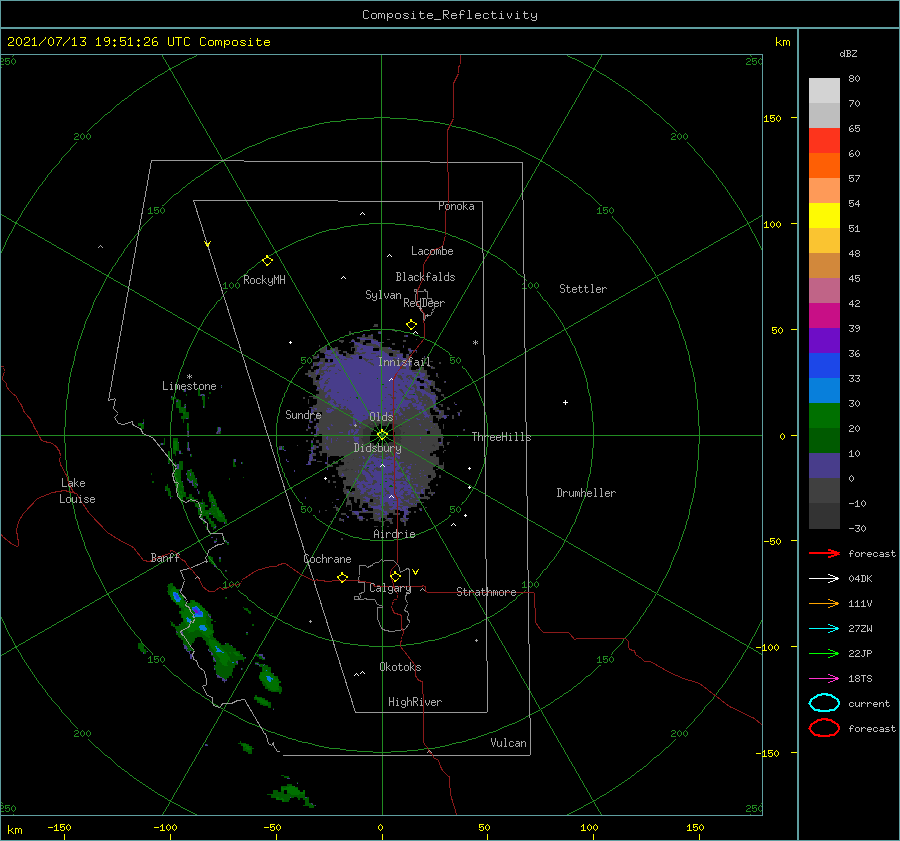Click the magenta 18TS arrow in legend

(x=824, y=679)
